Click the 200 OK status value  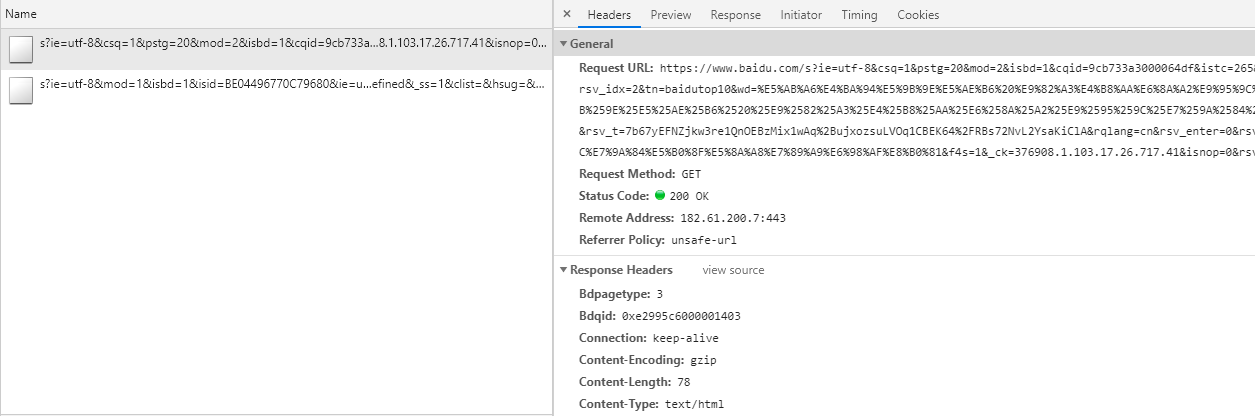click(x=689, y=196)
